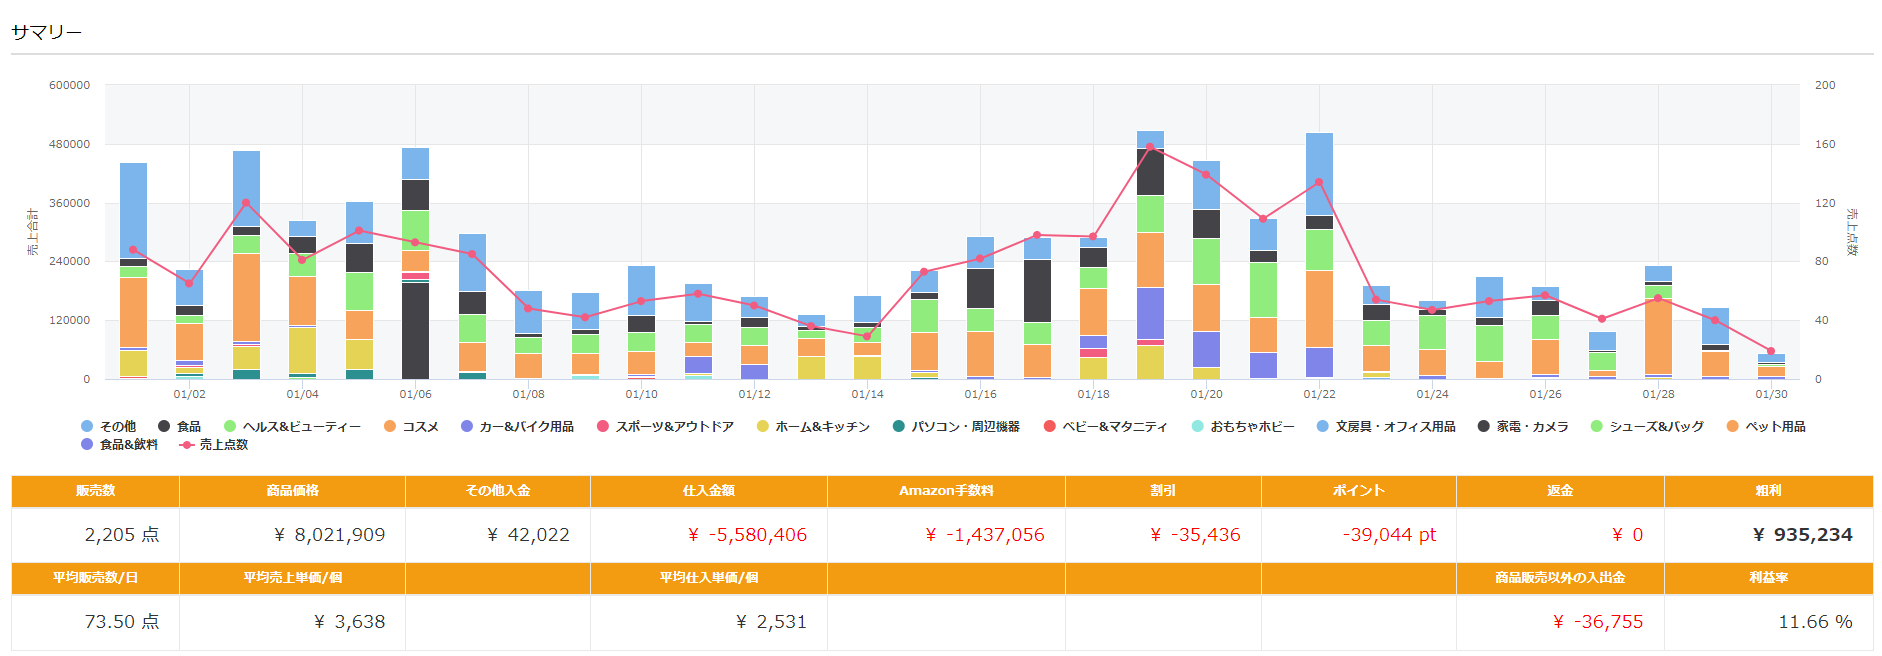Viewport: 1882px width, 656px height.
Task: Click the 売上点数 line legend icon
Action: (x=186, y=444)
